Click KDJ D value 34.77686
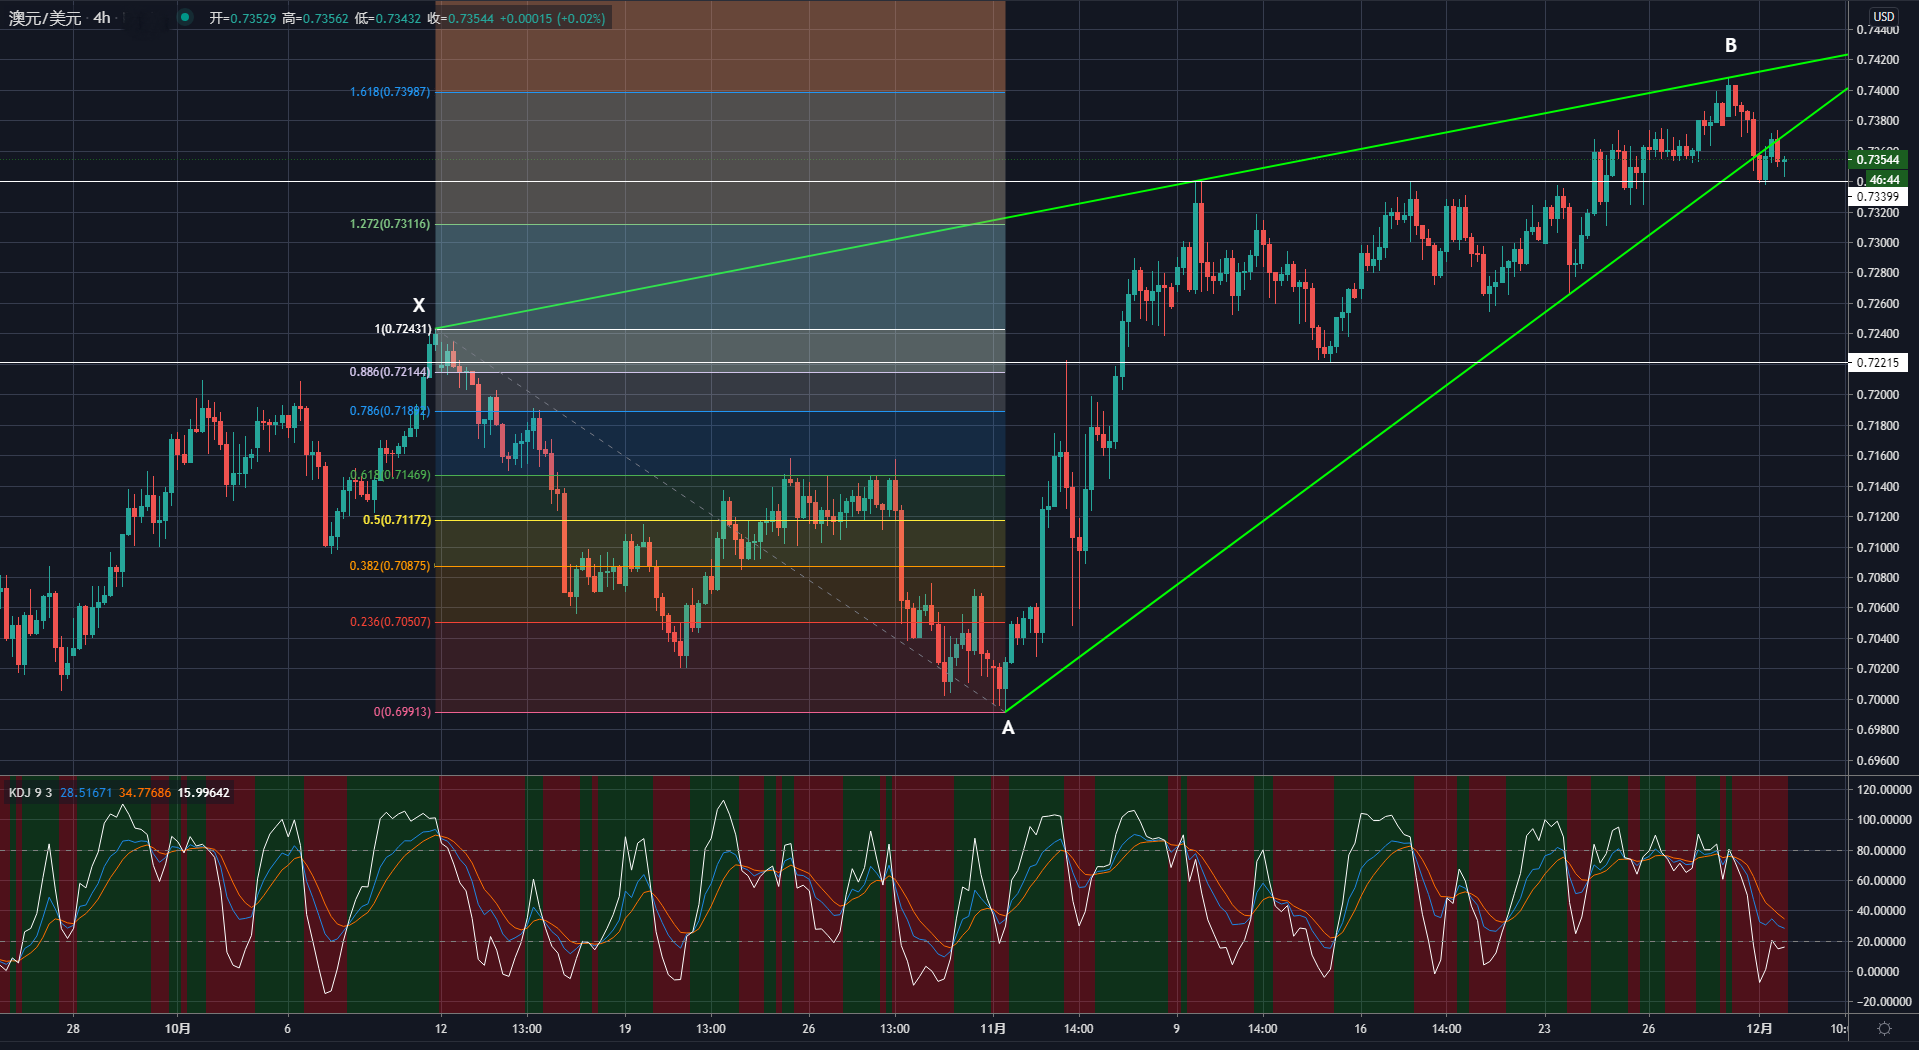Viewport: 1919px width, 1050px height. pos(145,793)
